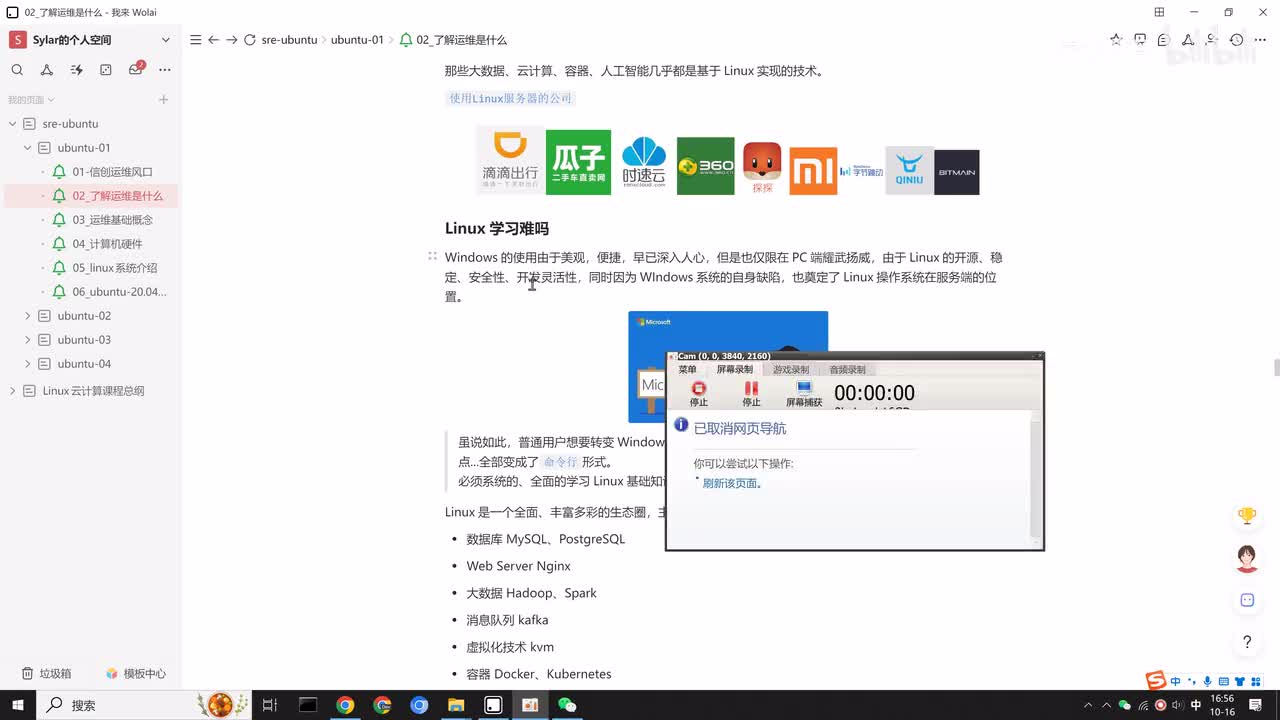Click the question mark help icon
The height and width of the screenshot is (720, 1280).
1247,642
